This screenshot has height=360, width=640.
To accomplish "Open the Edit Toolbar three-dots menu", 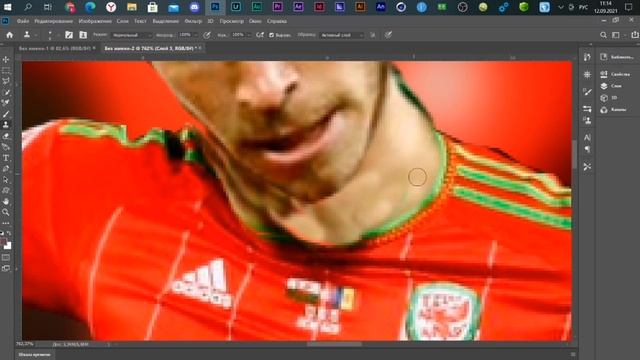I will pos(6,223).
